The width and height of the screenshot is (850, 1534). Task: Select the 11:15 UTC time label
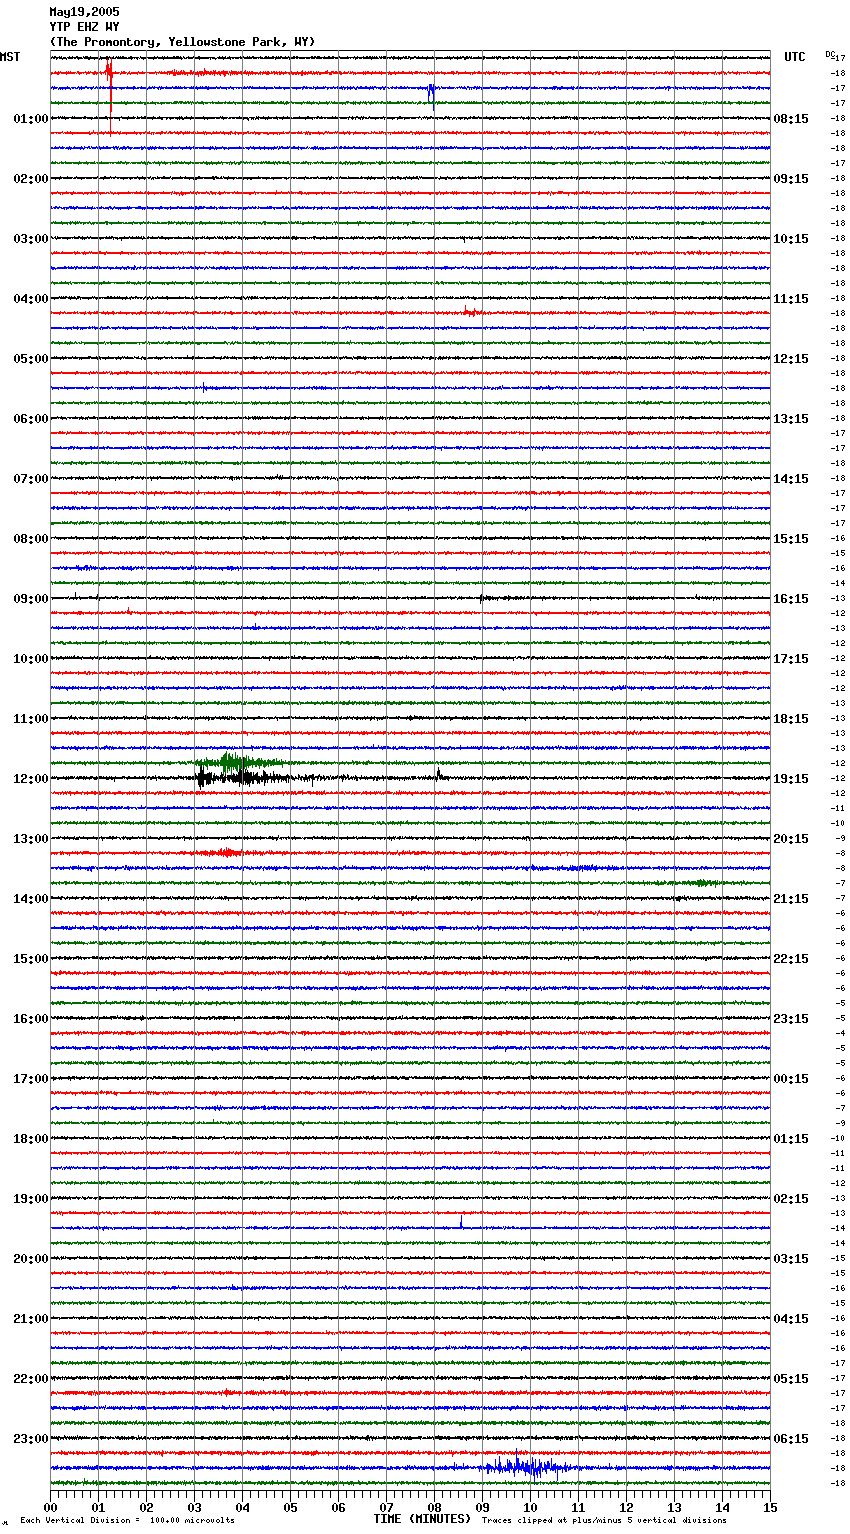point(791,299)
